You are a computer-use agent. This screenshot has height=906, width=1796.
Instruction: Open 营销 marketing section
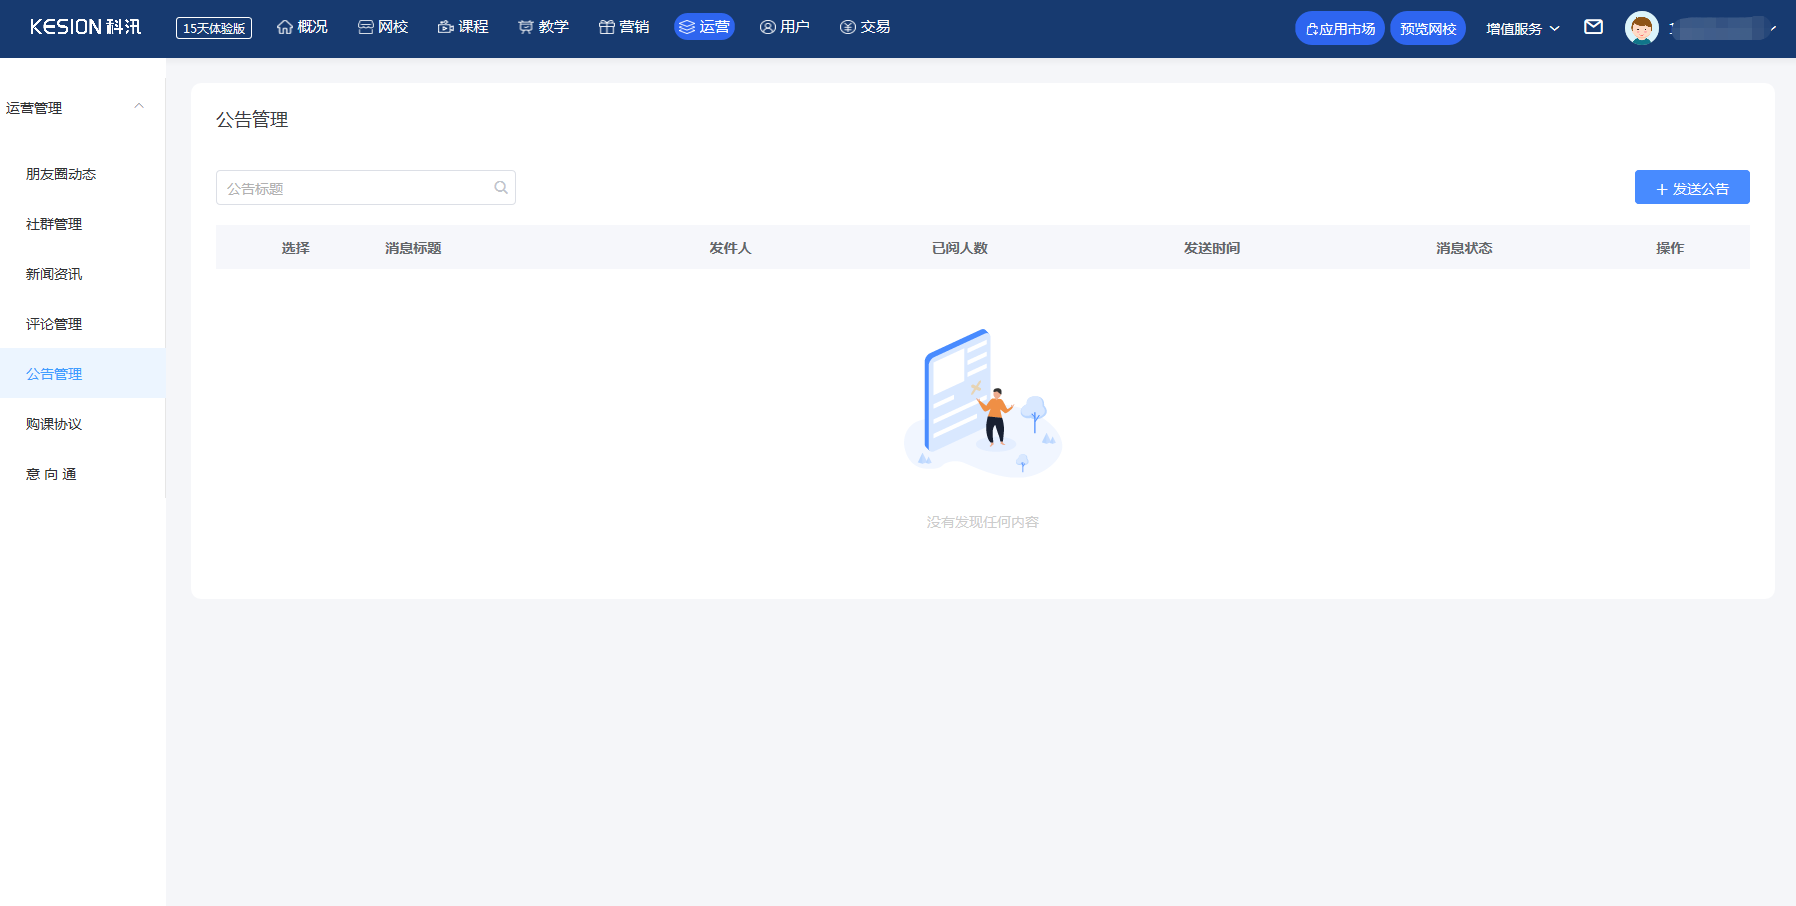pyautogui.click(x=624, y=27)
